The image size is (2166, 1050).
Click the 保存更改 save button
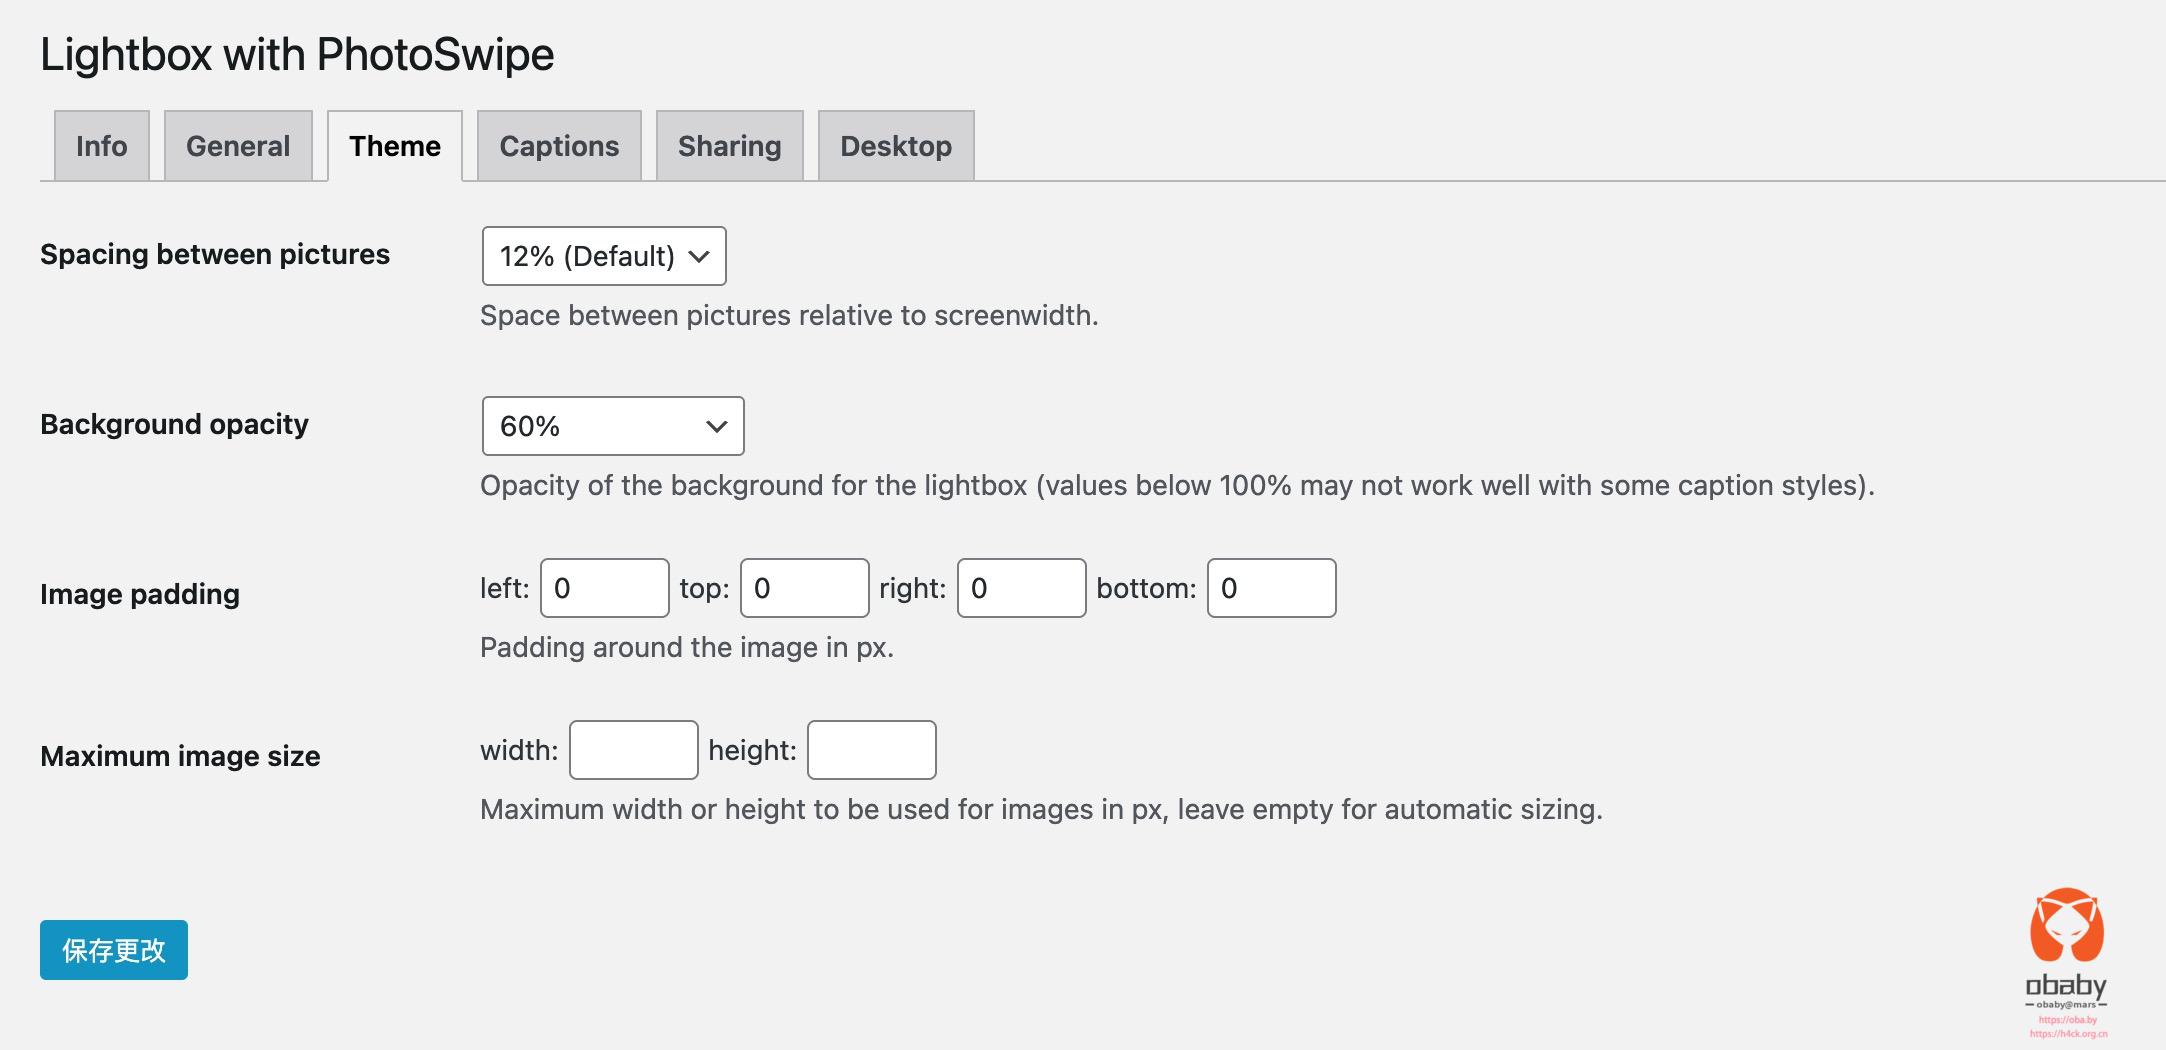coord(114,950)
